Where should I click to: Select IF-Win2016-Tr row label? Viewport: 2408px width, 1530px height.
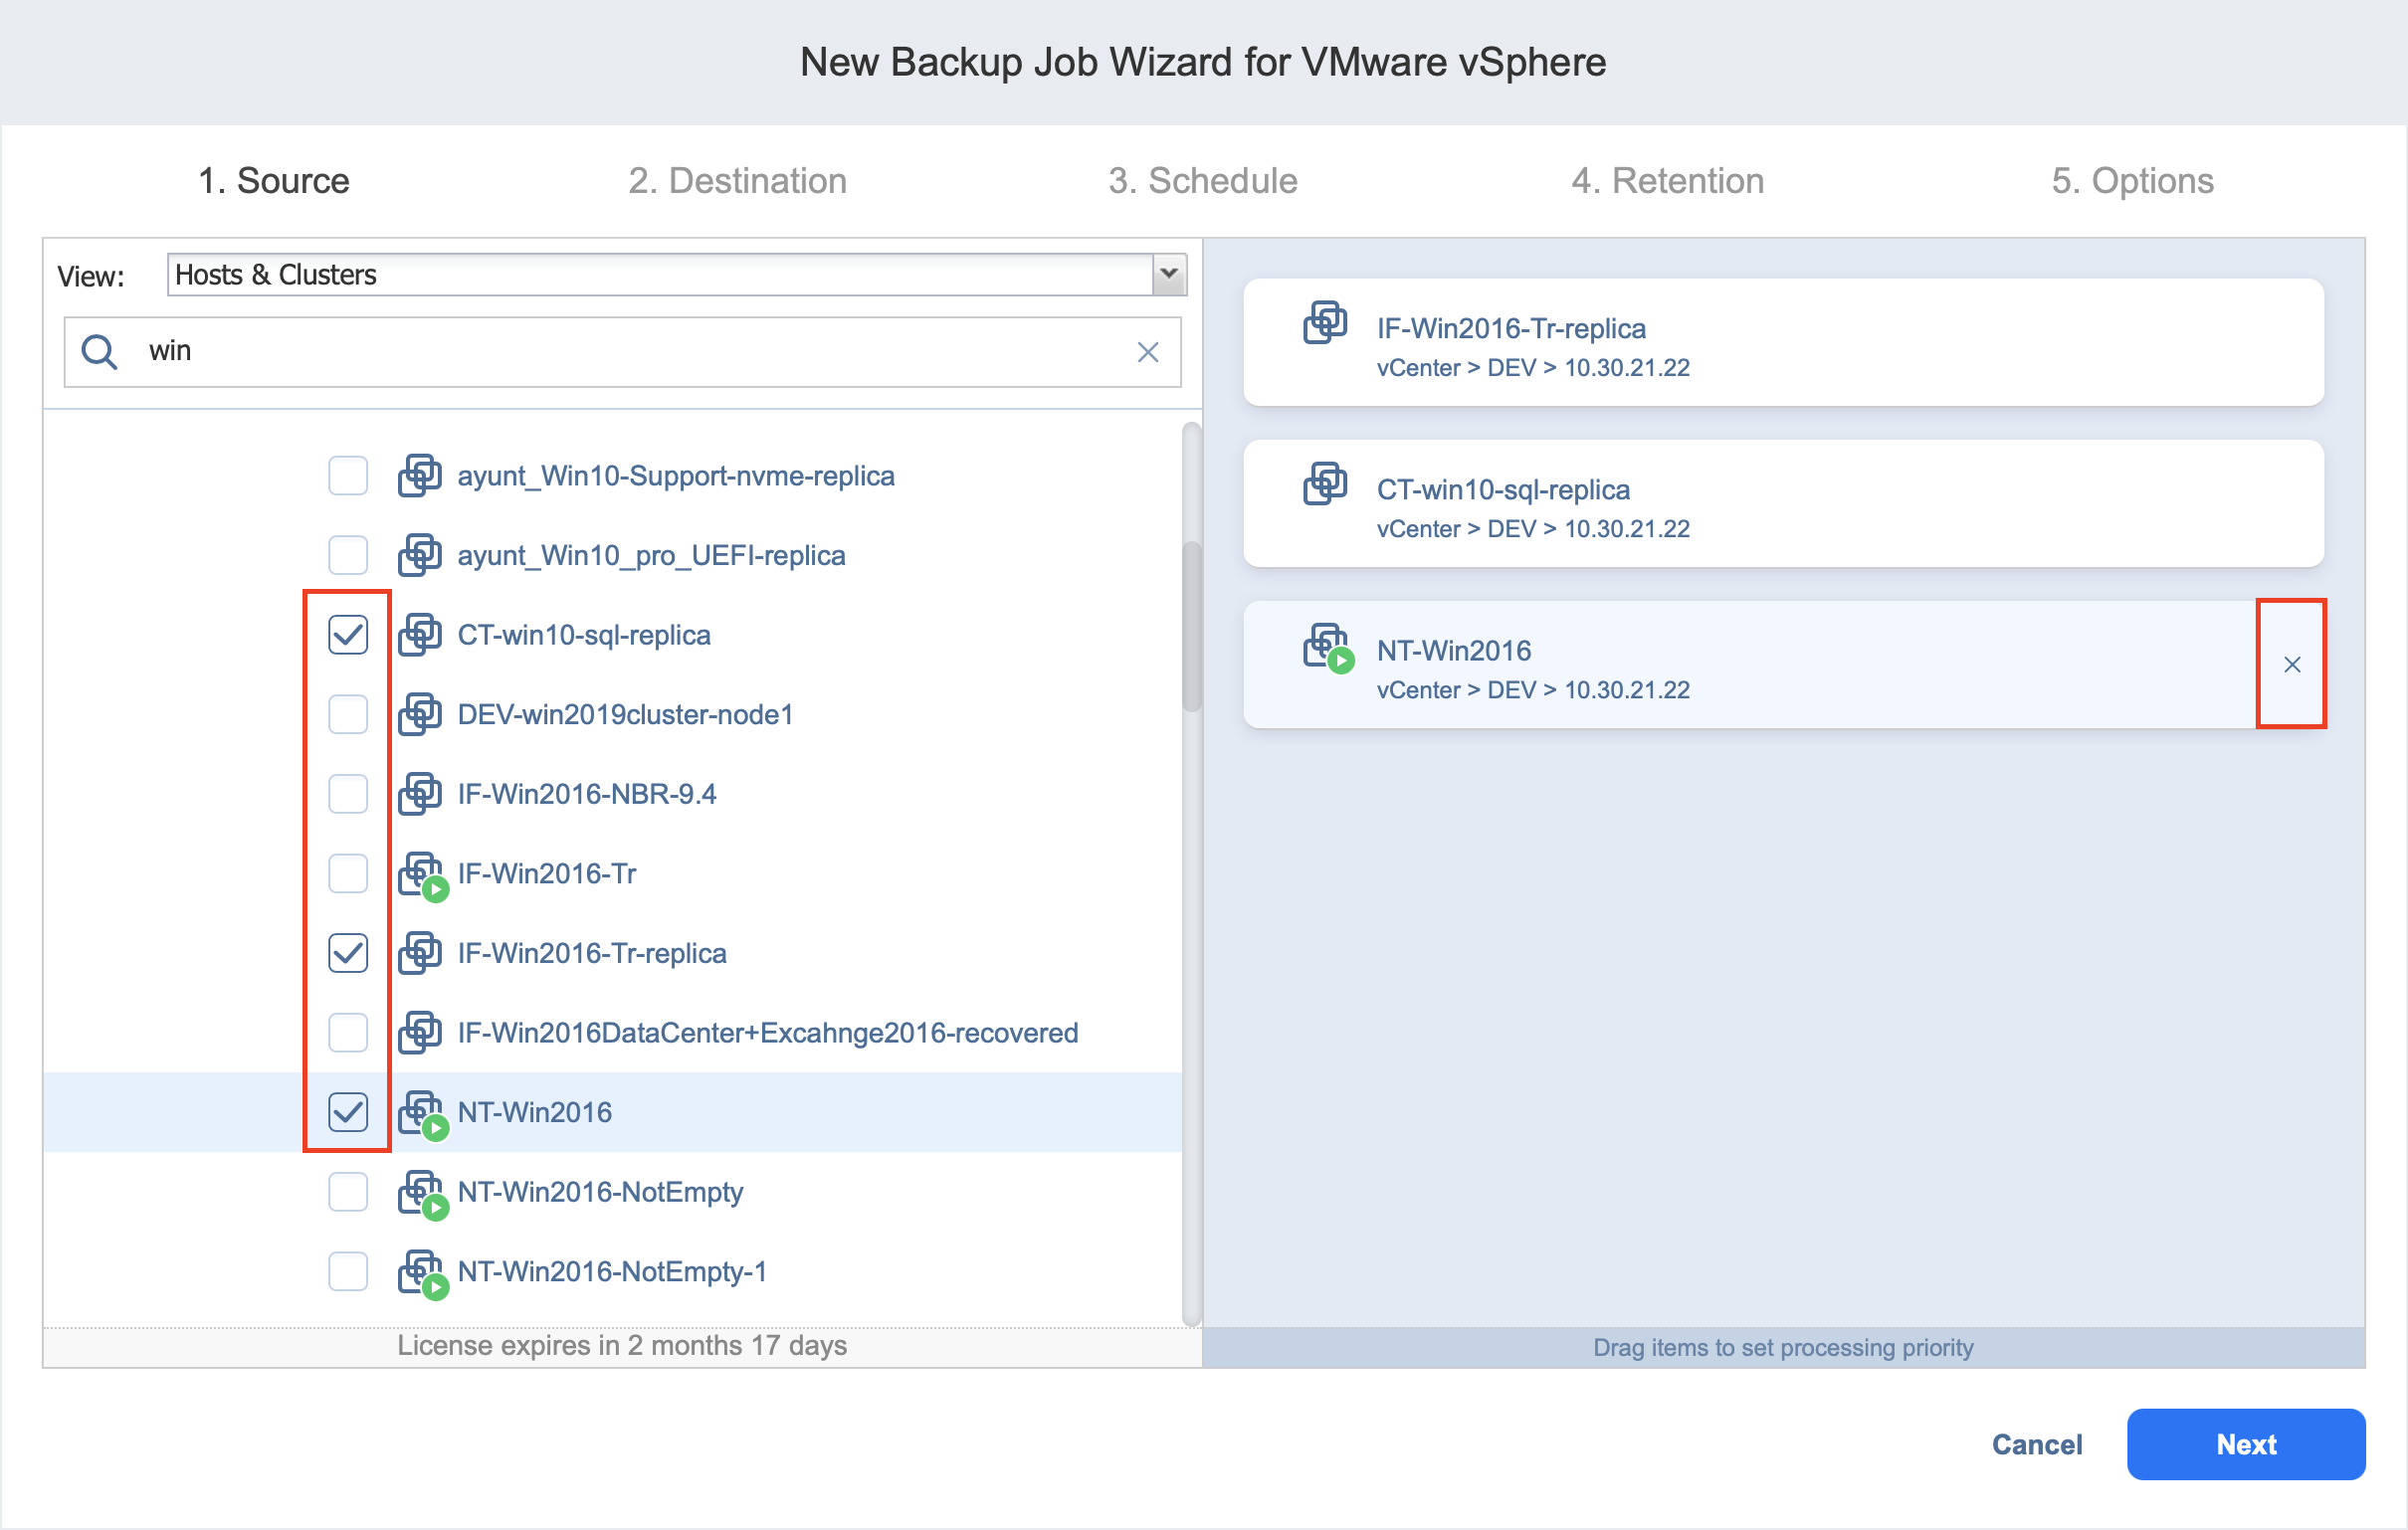click(x=547, y=874)
